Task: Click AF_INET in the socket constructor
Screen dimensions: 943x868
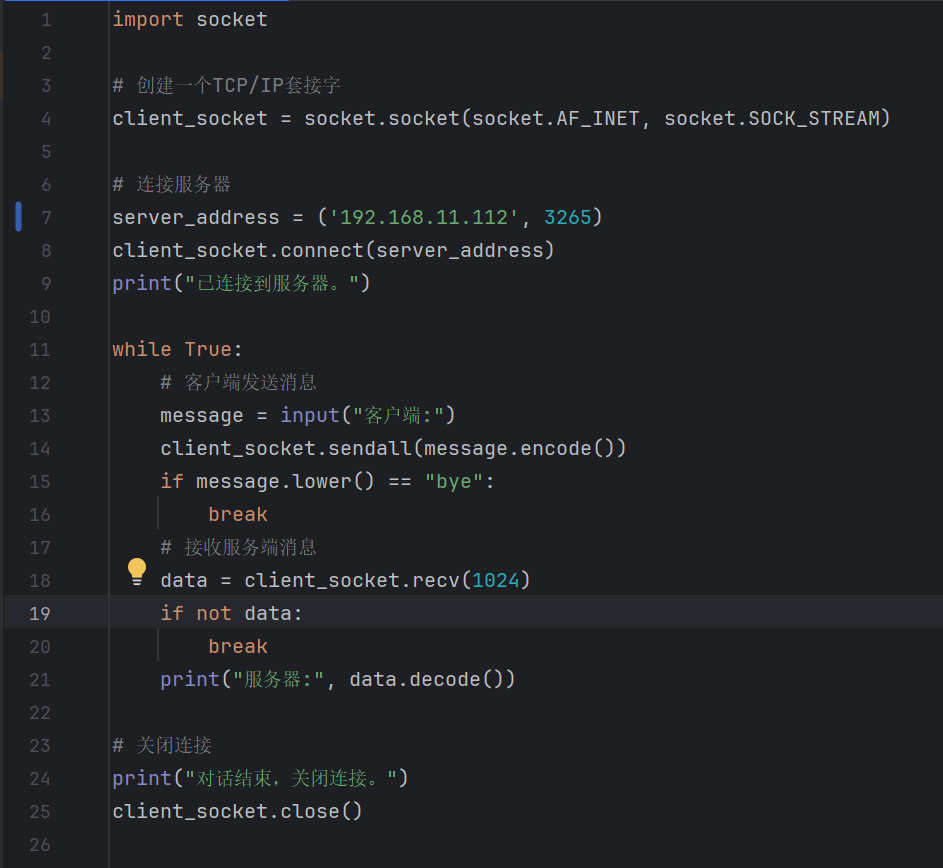Action: pyautogui.click(x=598, y=118)
